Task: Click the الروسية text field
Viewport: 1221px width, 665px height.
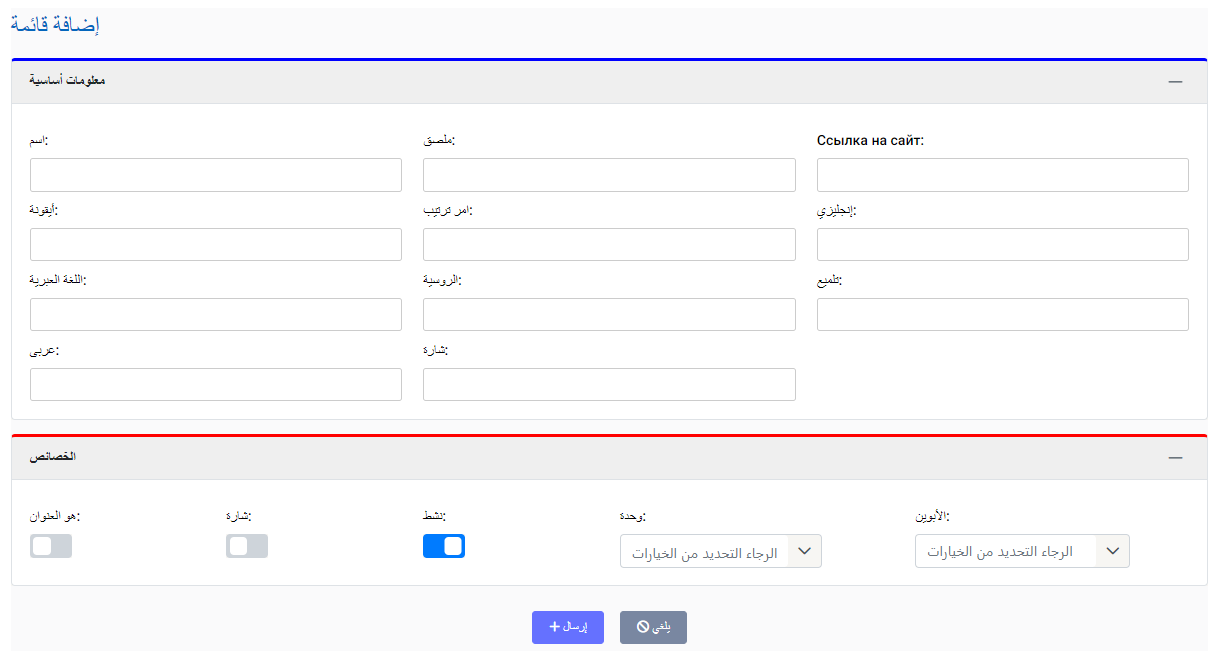Action: pyautogui.click(x=609, y=314)
